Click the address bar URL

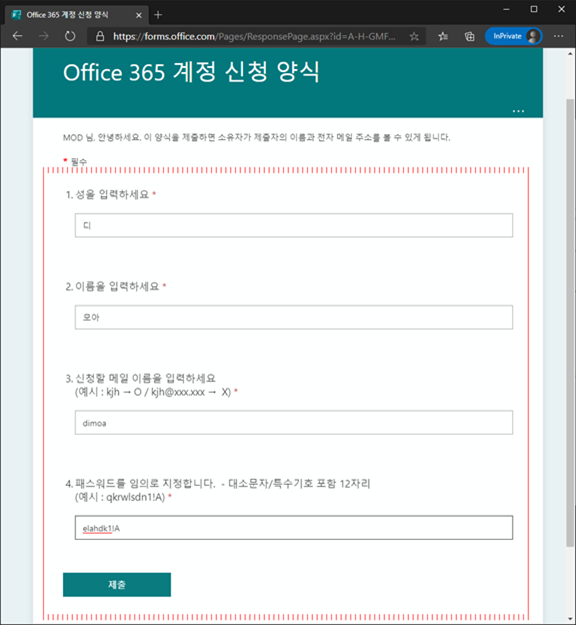(x=254, y=37)
